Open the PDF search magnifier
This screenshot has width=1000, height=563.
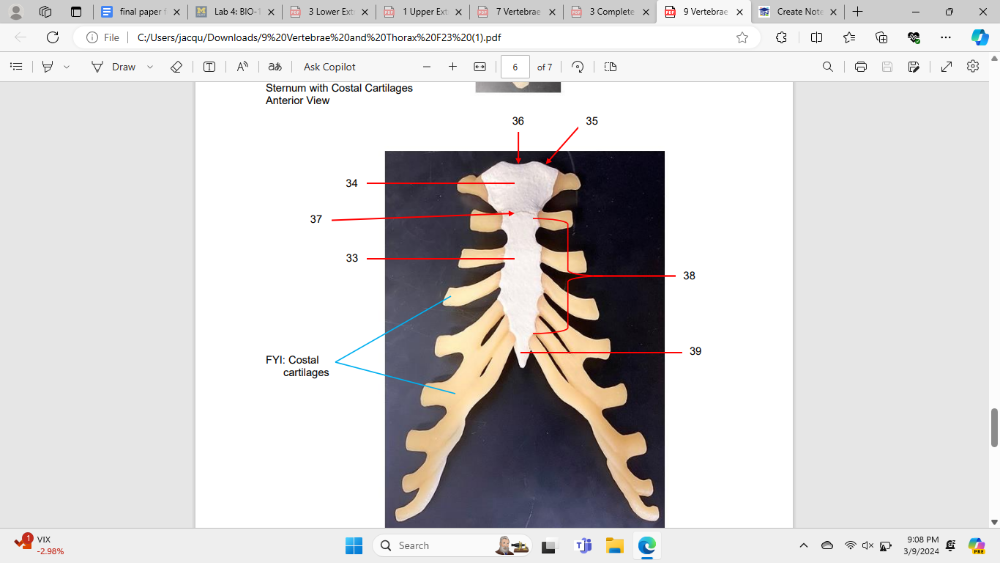(x=827, y=67)
